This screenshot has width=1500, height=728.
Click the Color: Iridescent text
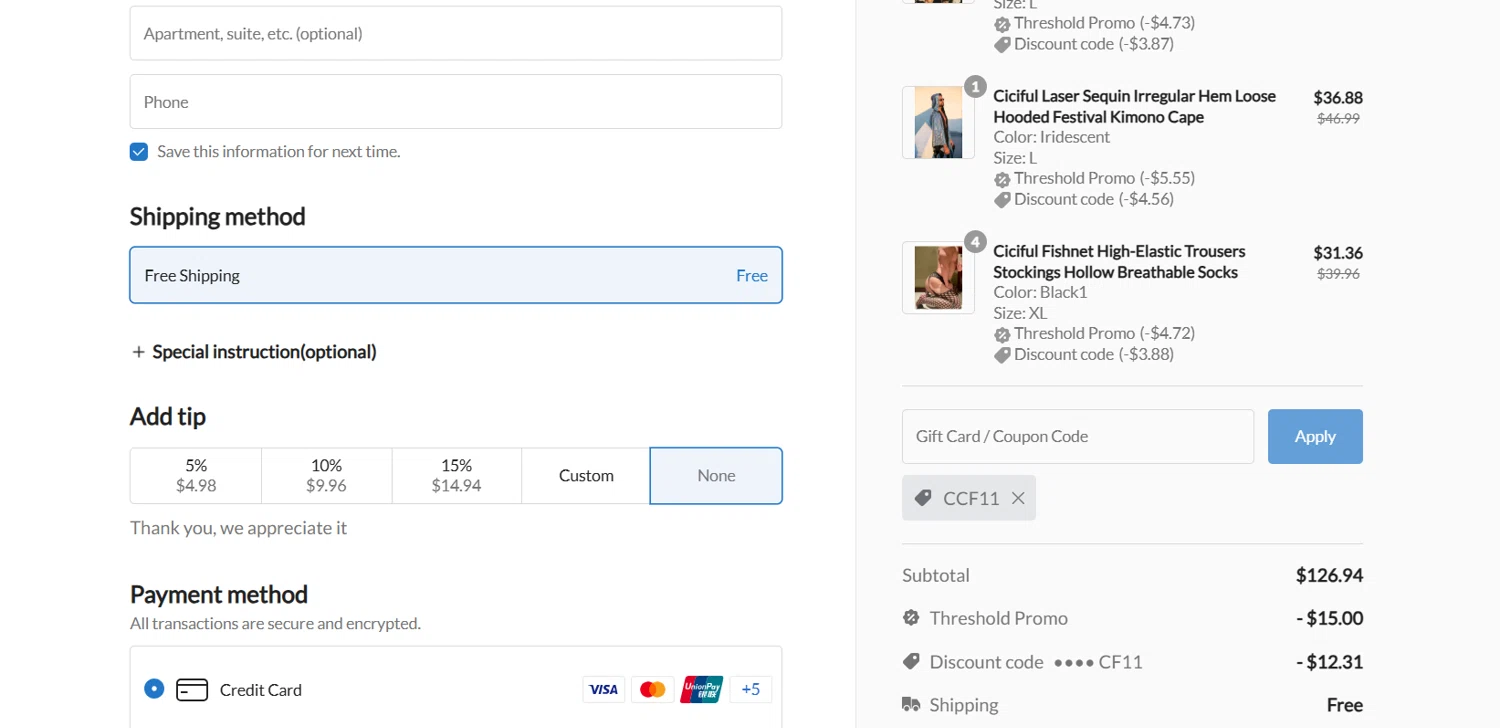pos(1052,137)
